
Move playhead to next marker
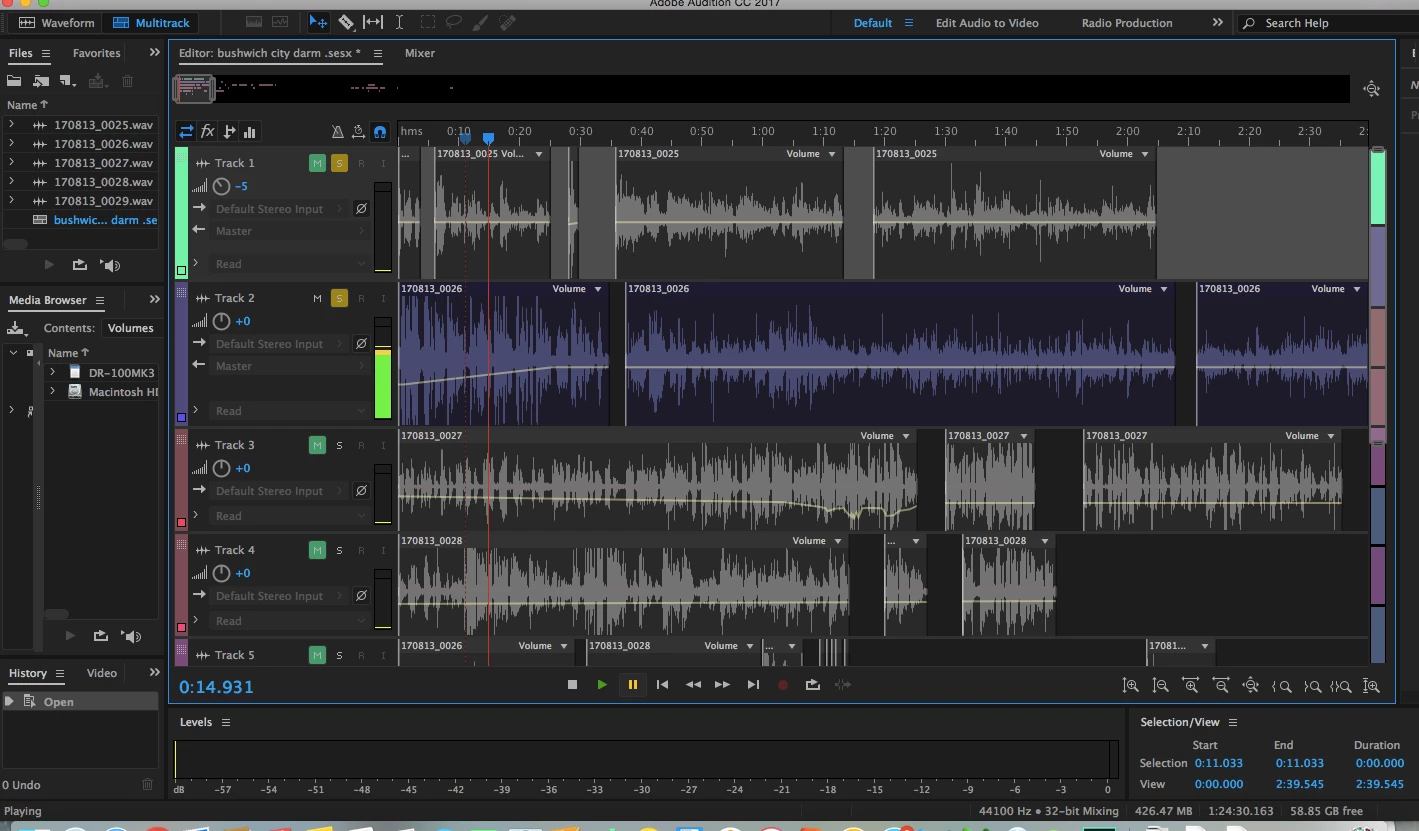tap(753, 685)
